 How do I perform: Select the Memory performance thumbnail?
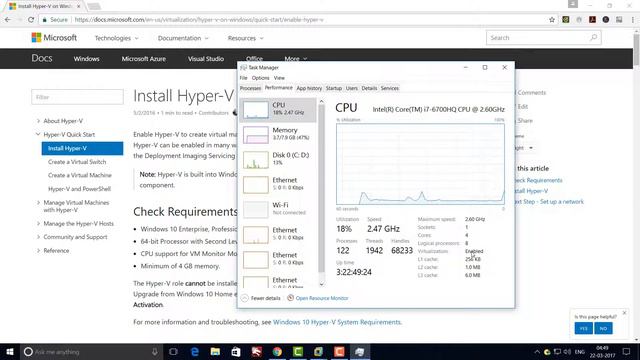coord(256,135)
